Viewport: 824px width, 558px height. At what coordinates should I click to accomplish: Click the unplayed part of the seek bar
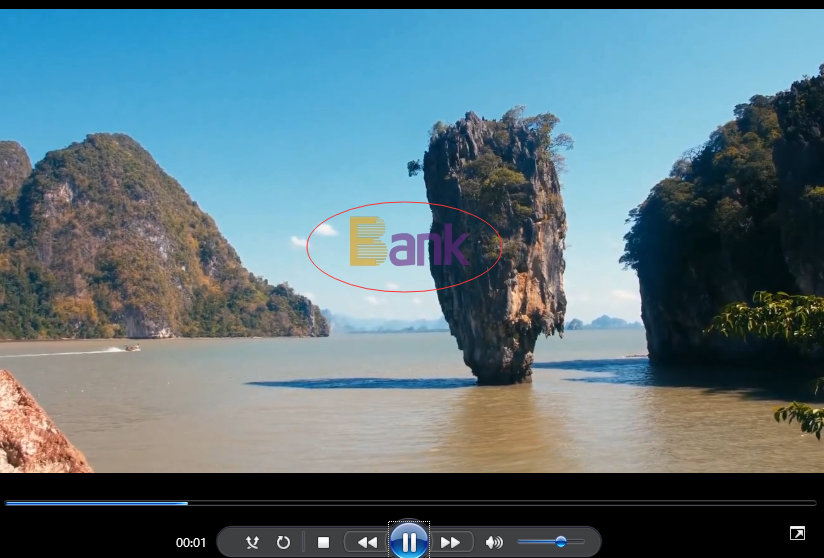tap(500, 503)
